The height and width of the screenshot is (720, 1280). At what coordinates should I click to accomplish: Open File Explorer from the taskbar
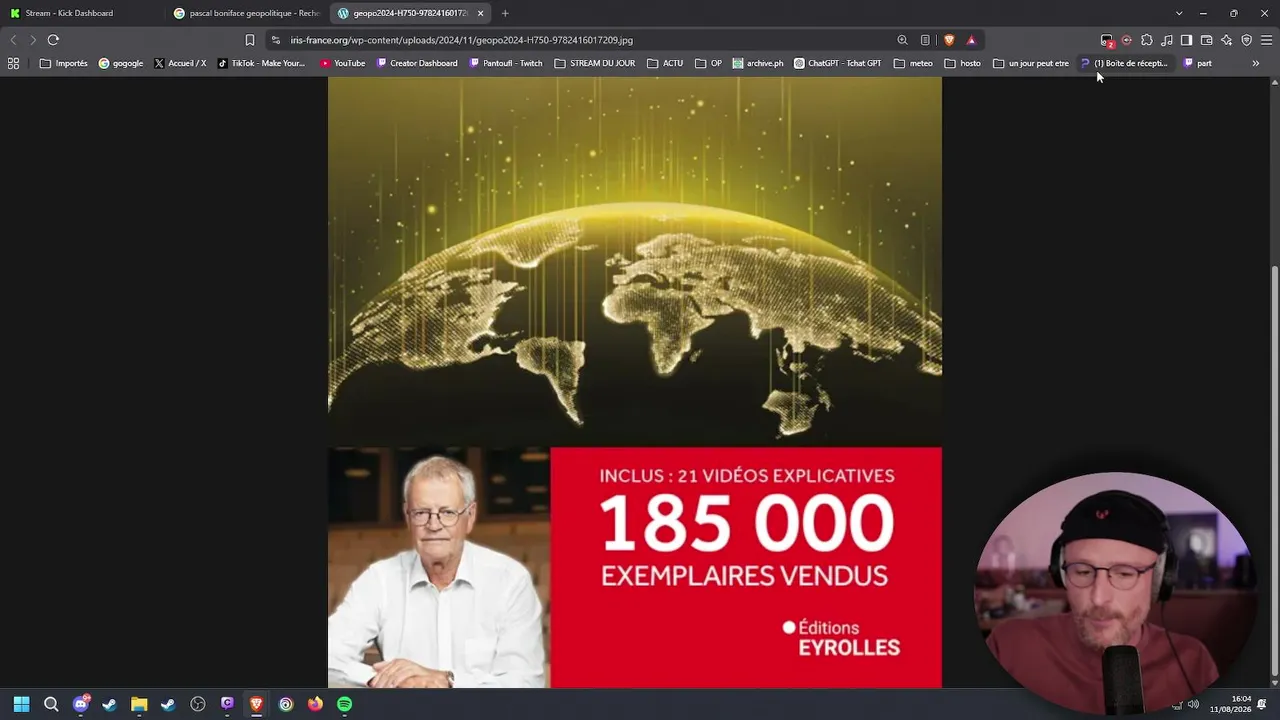coord(139,704)
